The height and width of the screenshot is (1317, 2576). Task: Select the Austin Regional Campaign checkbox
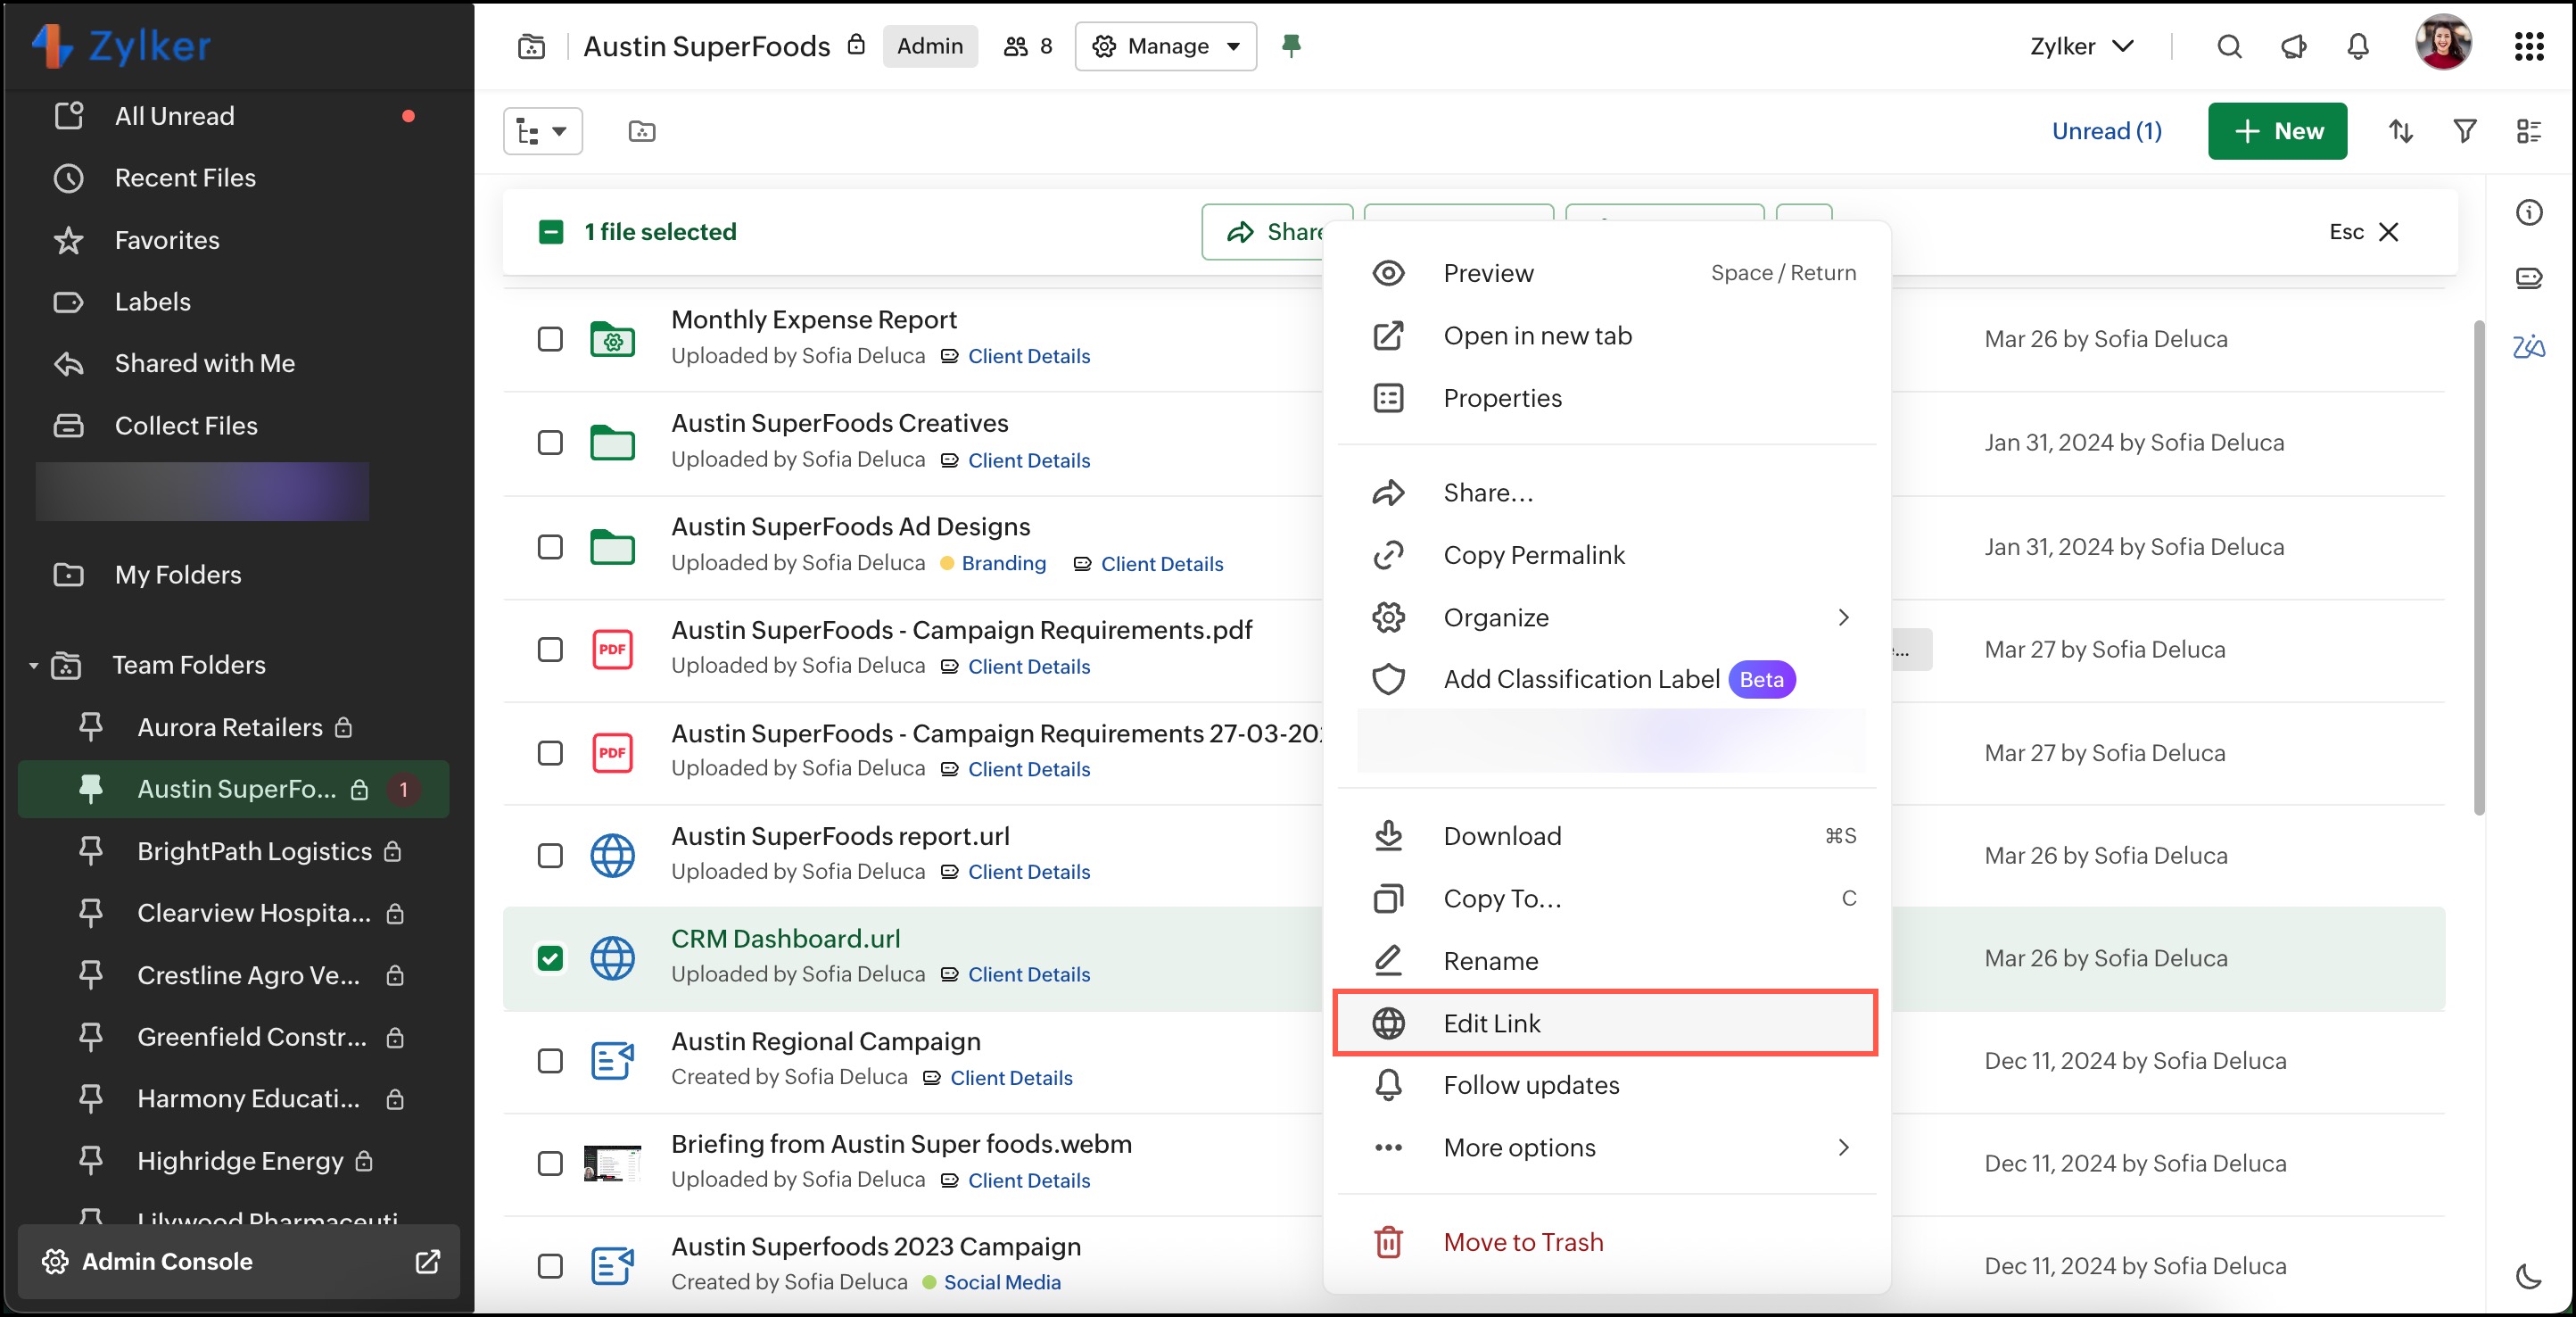click(x=550, y=1060)
